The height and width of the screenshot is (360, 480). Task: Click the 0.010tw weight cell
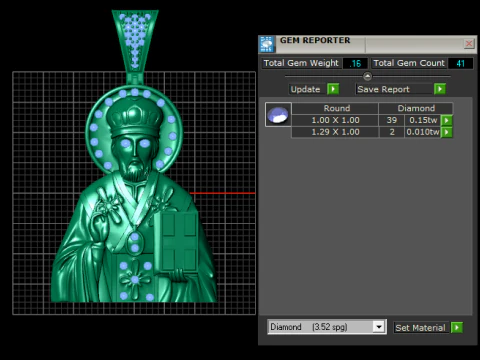[x=423, y=132]
